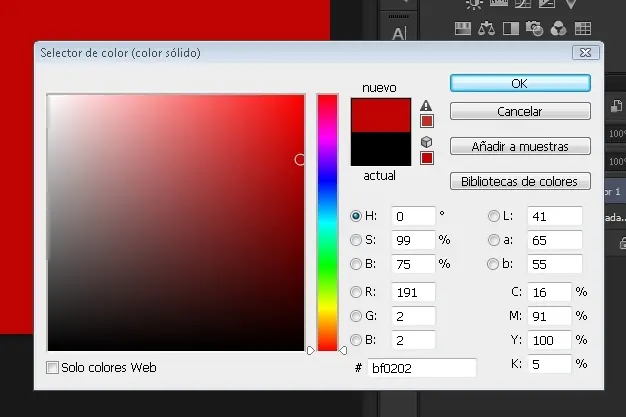Viewport: 626px width, 417px height.
Task: Select the Lab 'a' radio button
Action: tap(493, 240)
